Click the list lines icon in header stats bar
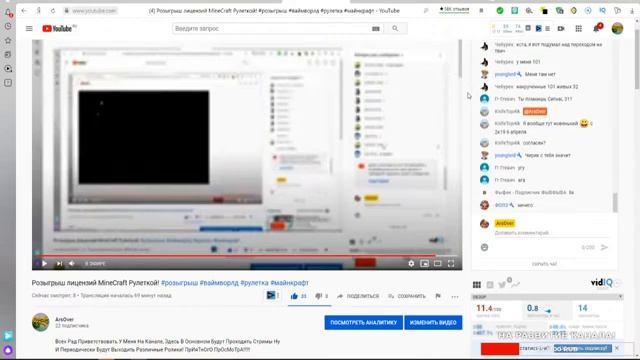Viewport: 640px width, 360px height. [547, 29]
